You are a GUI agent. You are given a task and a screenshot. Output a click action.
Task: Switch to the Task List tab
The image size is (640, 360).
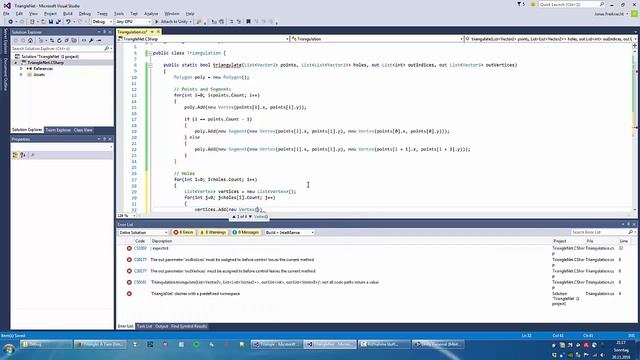(x=144, y=326)
